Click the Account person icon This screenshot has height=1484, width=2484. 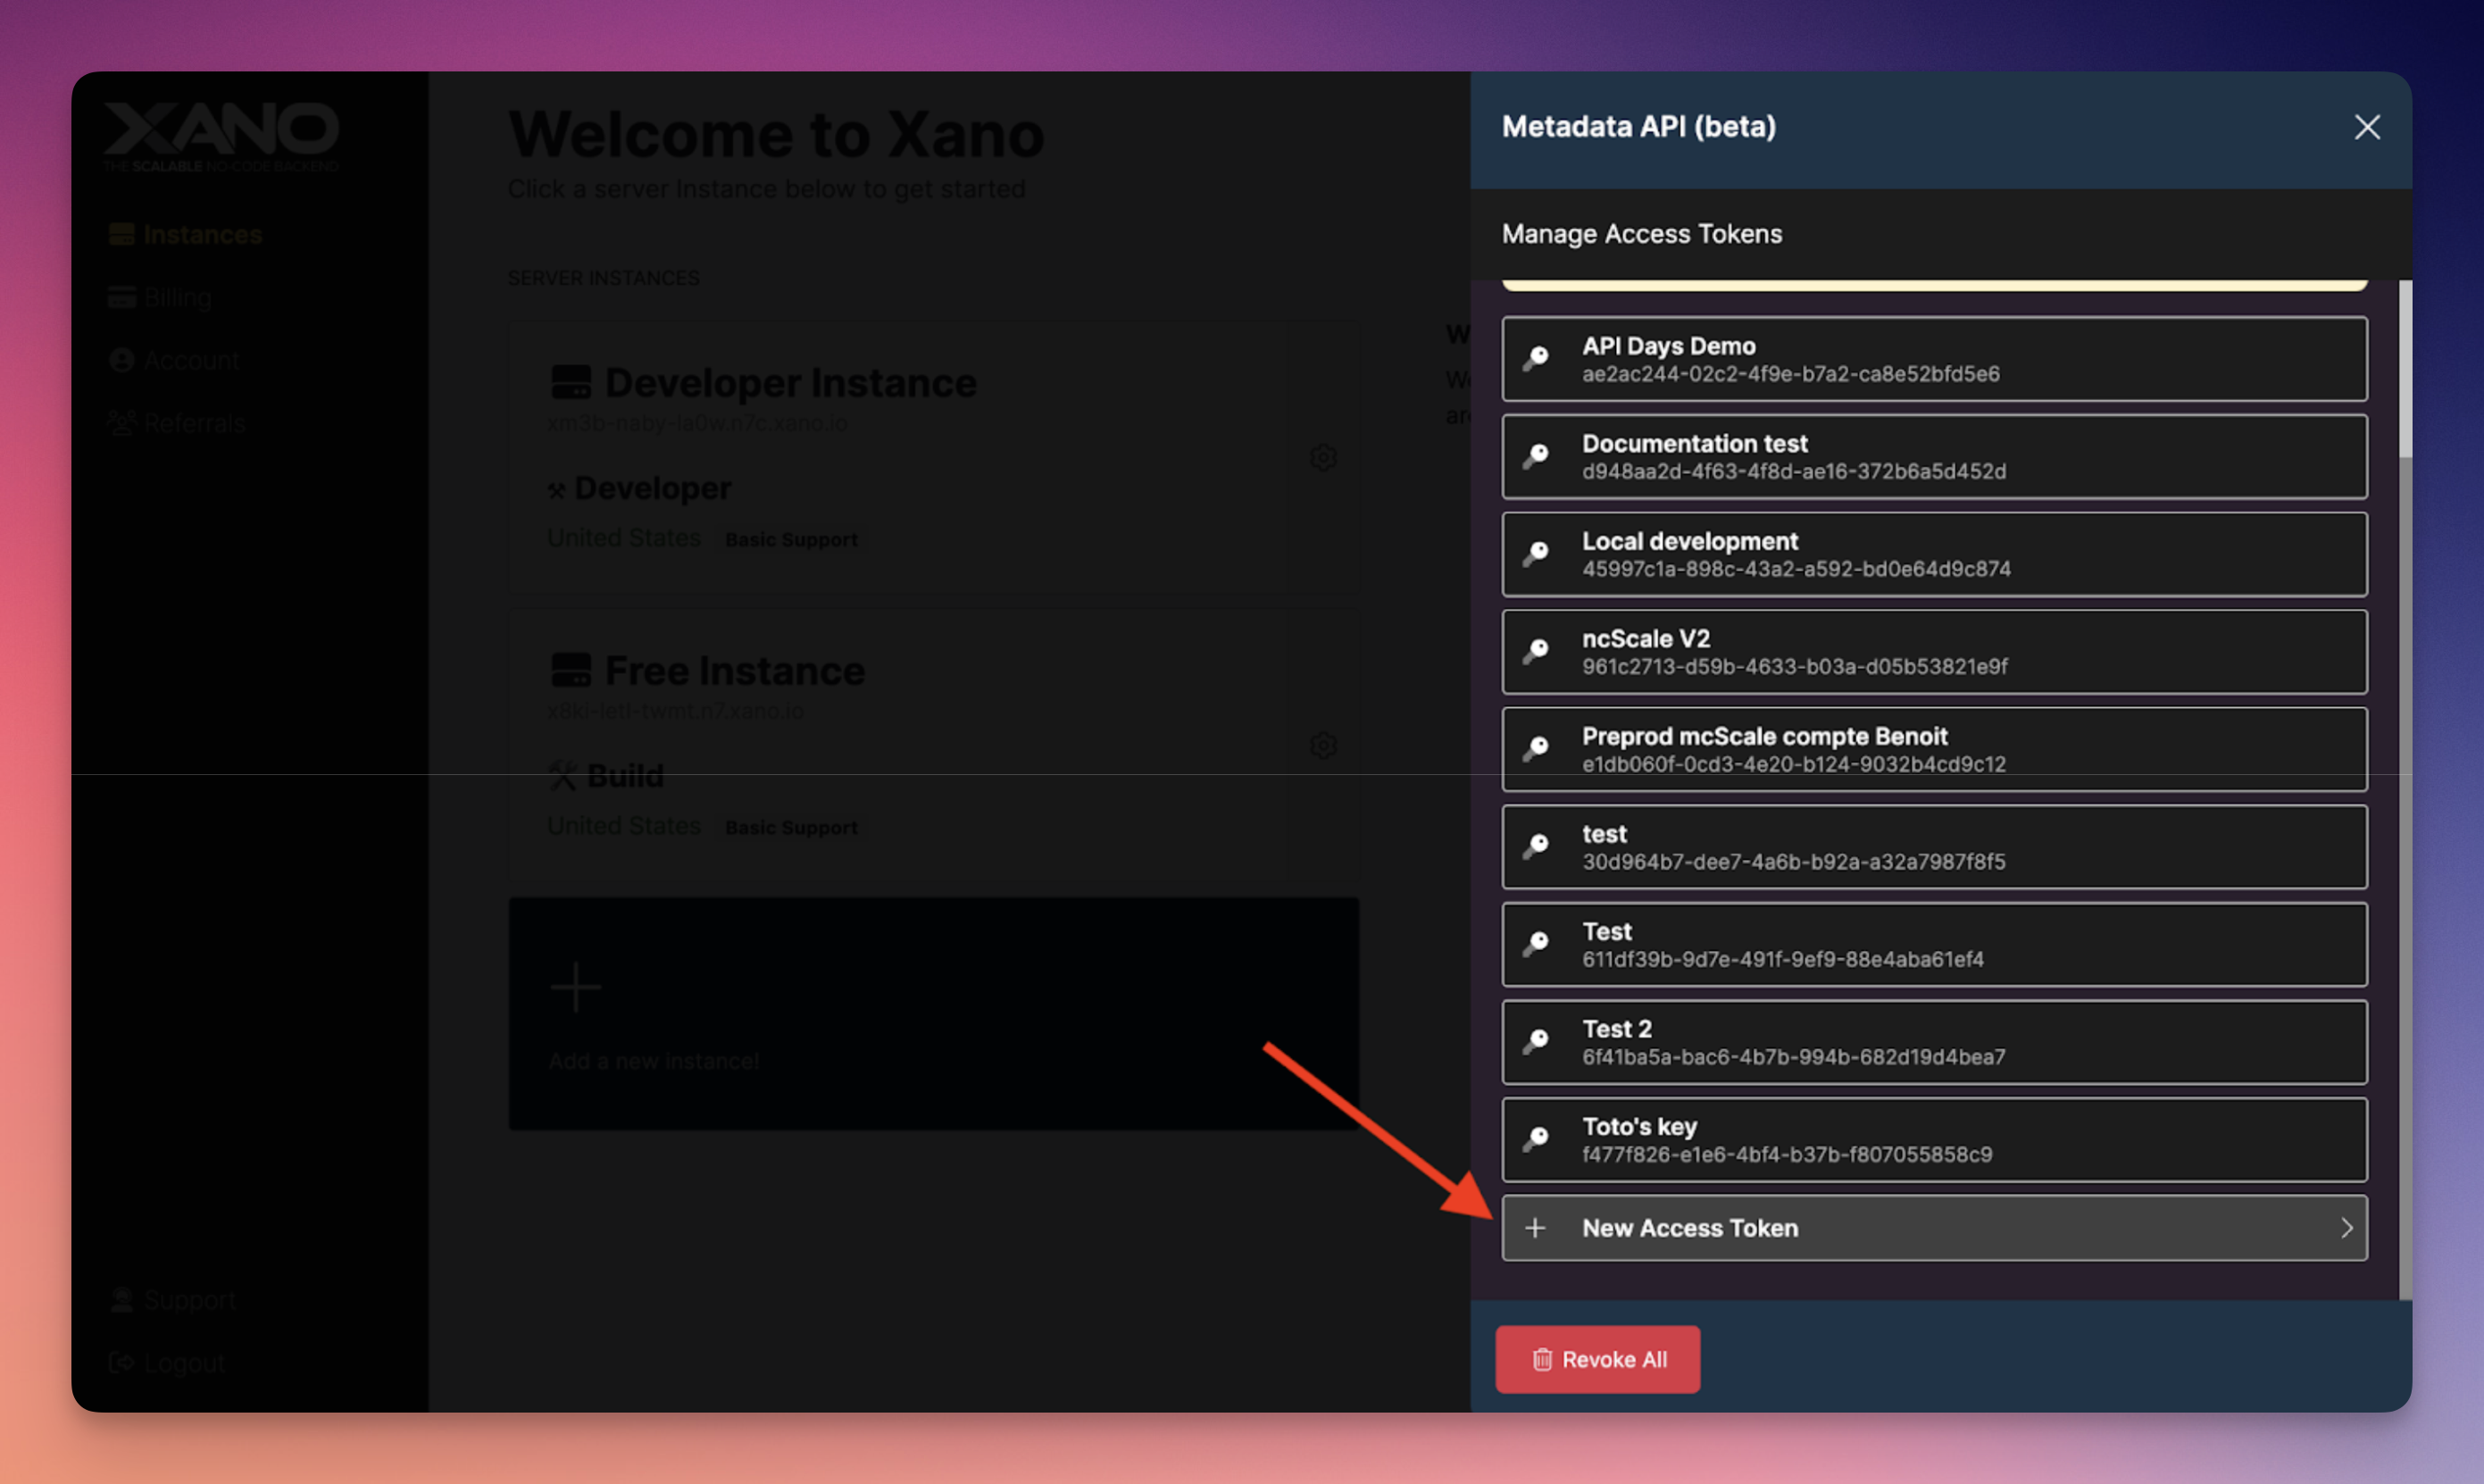coord(121,360)
